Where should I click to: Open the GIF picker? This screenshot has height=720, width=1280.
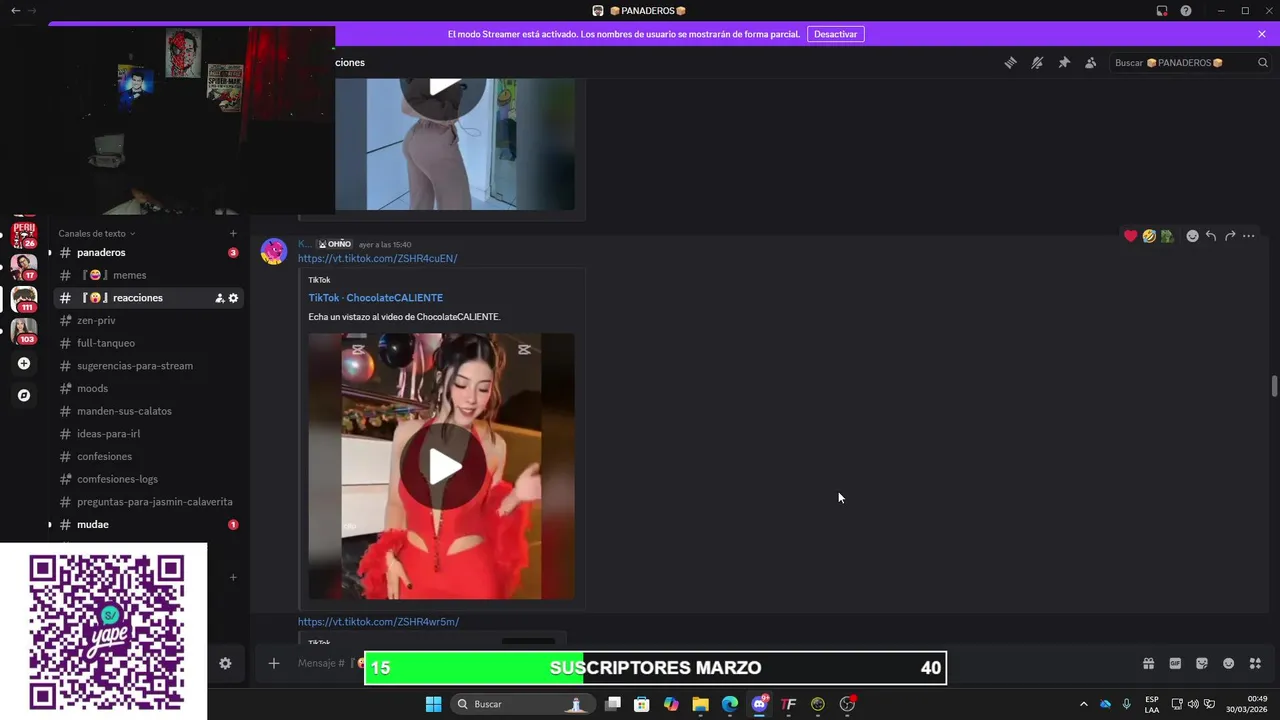tap(1175, 663)
